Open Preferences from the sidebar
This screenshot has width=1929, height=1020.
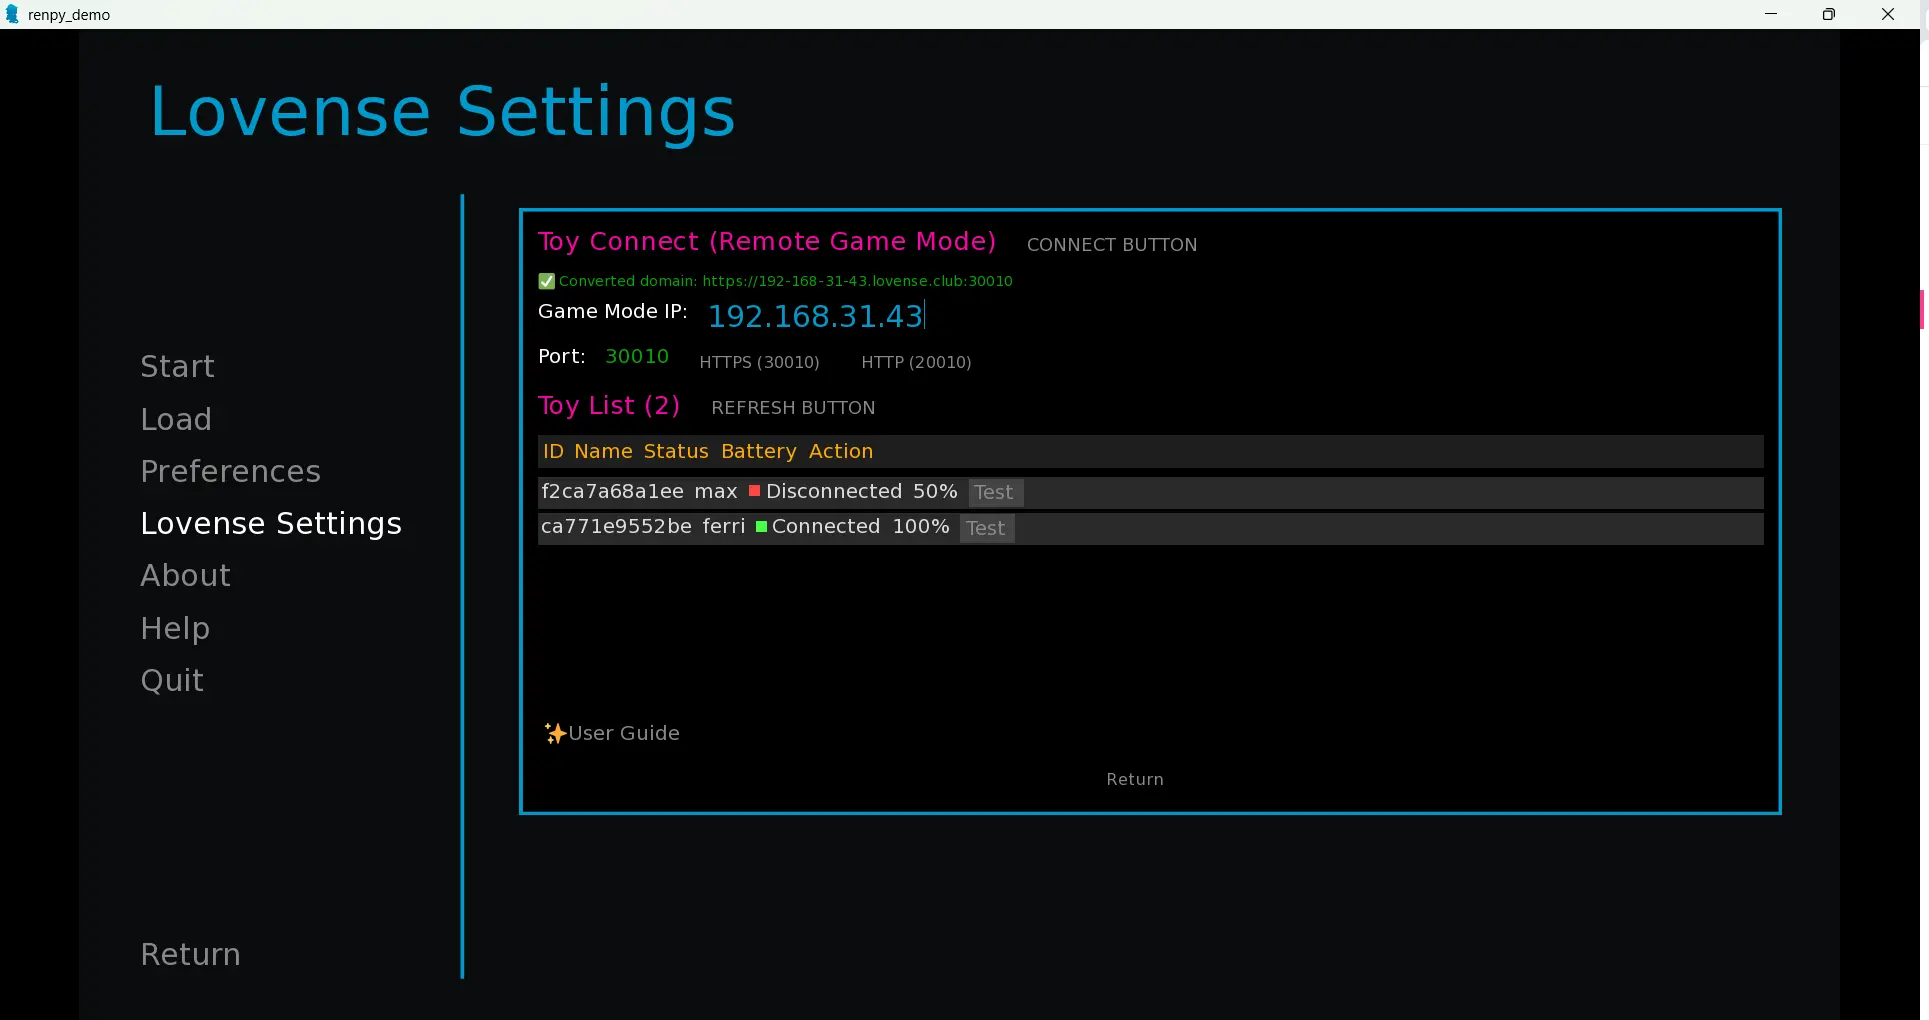pos(230,471)
